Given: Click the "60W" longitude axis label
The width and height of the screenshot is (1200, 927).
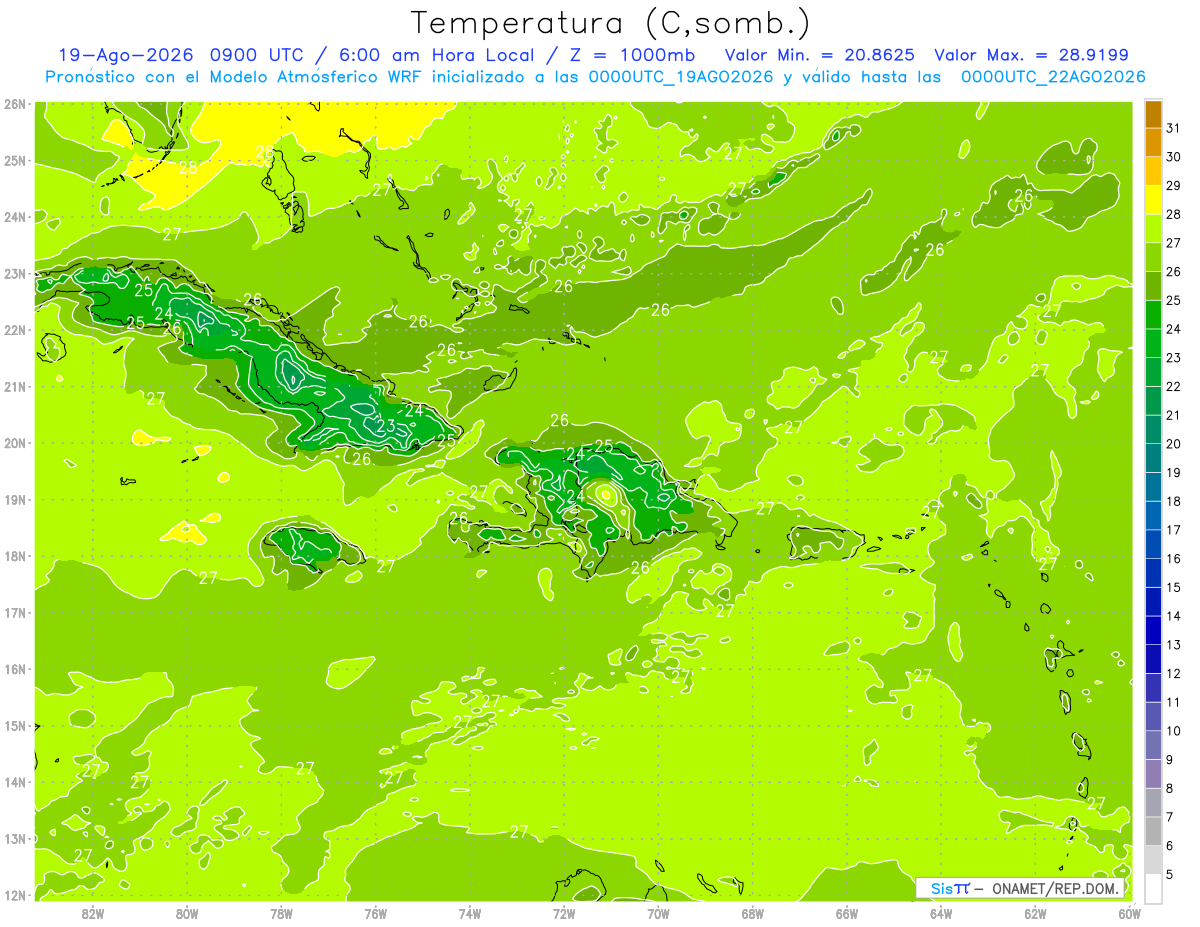Looking at the screenshot, I should tap(1129, 913).
